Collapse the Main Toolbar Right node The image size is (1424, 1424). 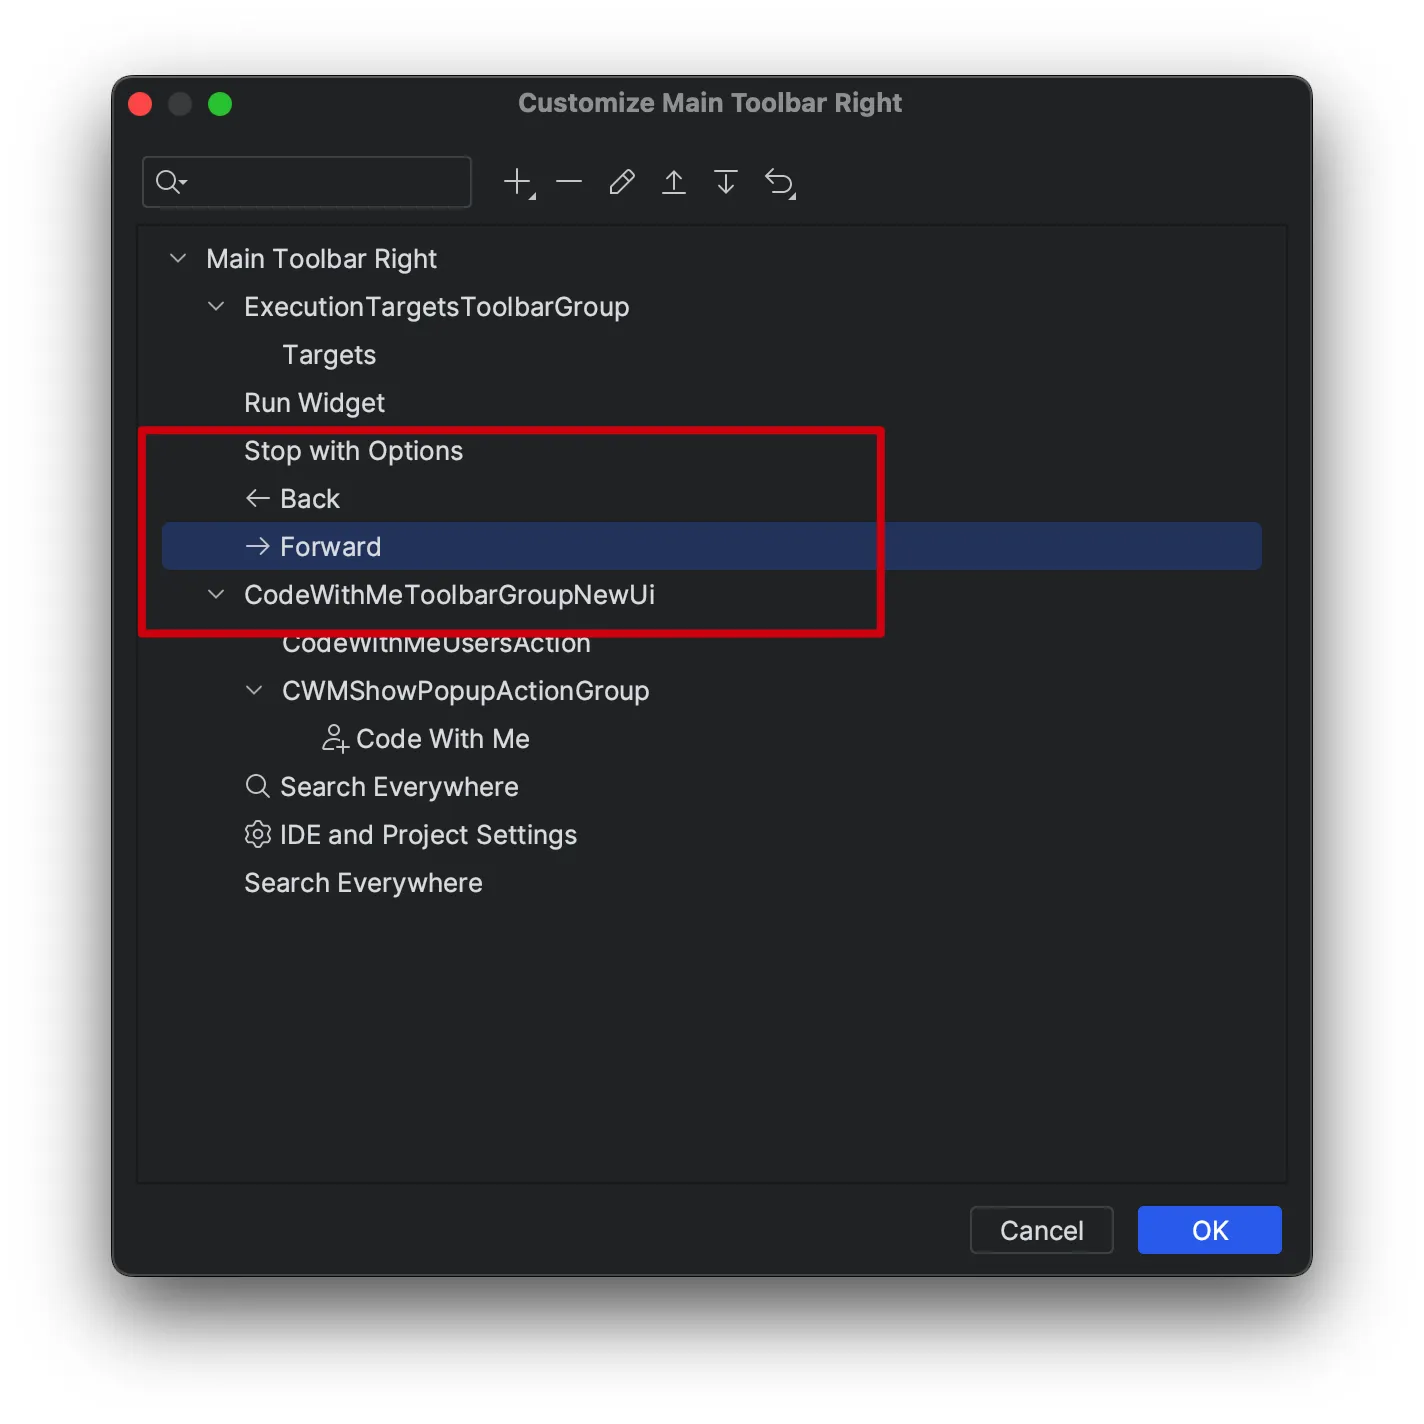click(178, 259)
